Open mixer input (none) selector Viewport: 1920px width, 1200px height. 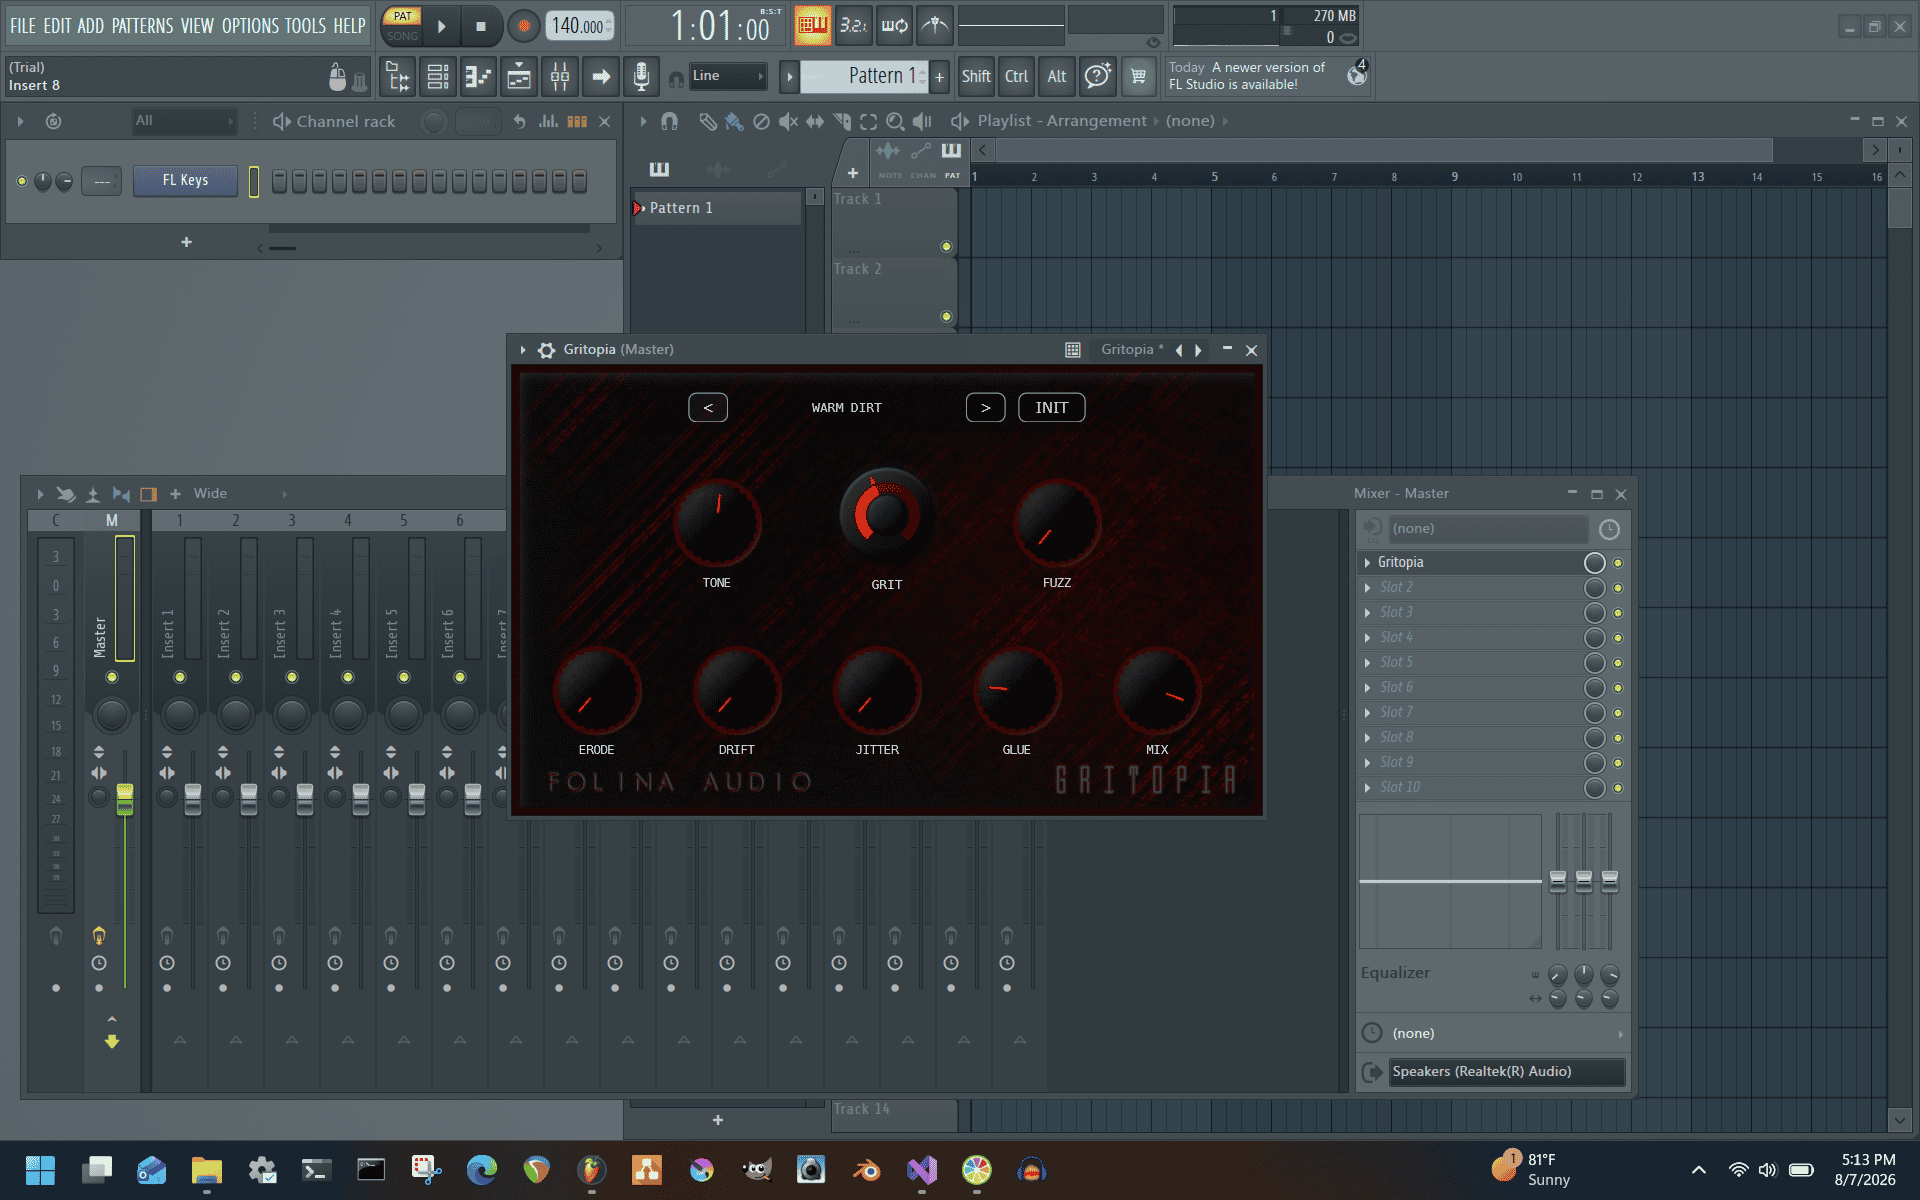[x=1489, y=529]
